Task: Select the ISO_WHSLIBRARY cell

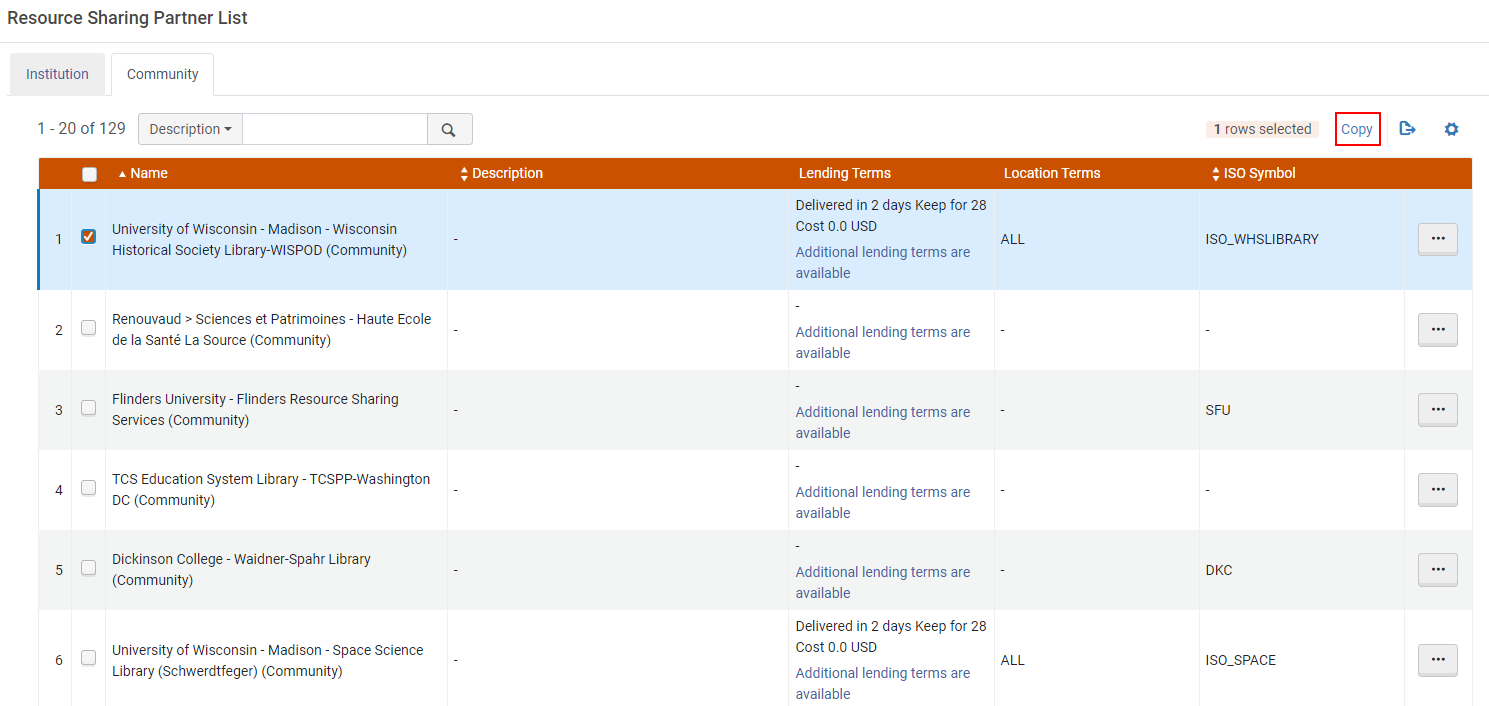Action: (1262, 239)
